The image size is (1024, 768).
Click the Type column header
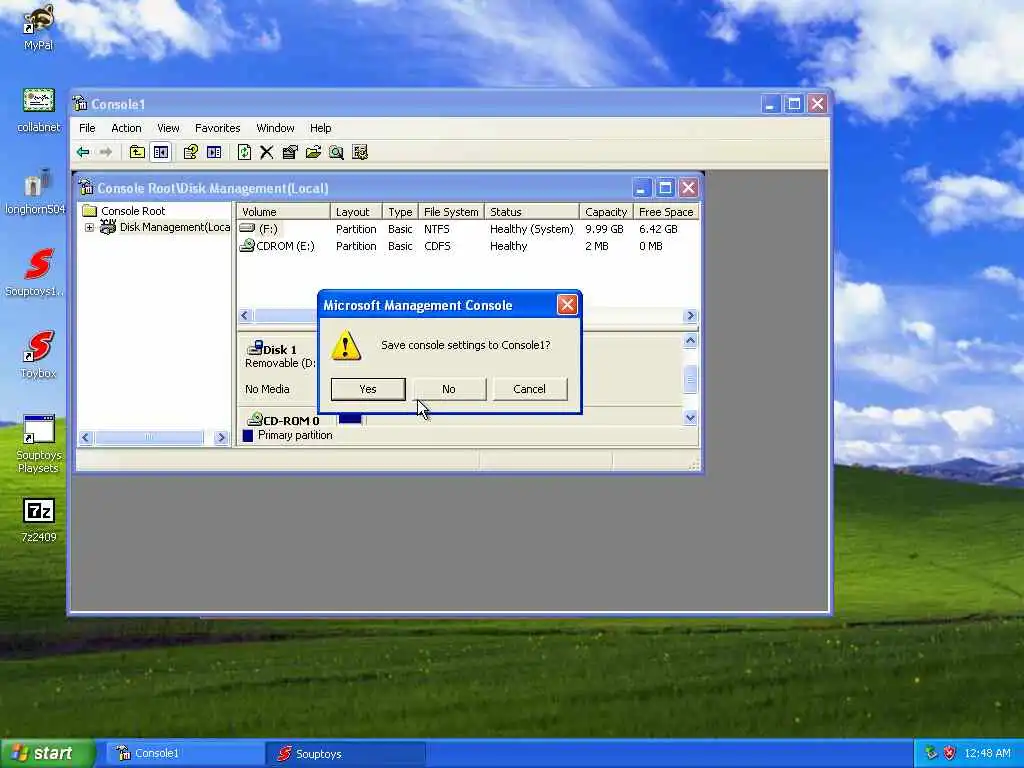pyautogui.click(x=400, y=212)
